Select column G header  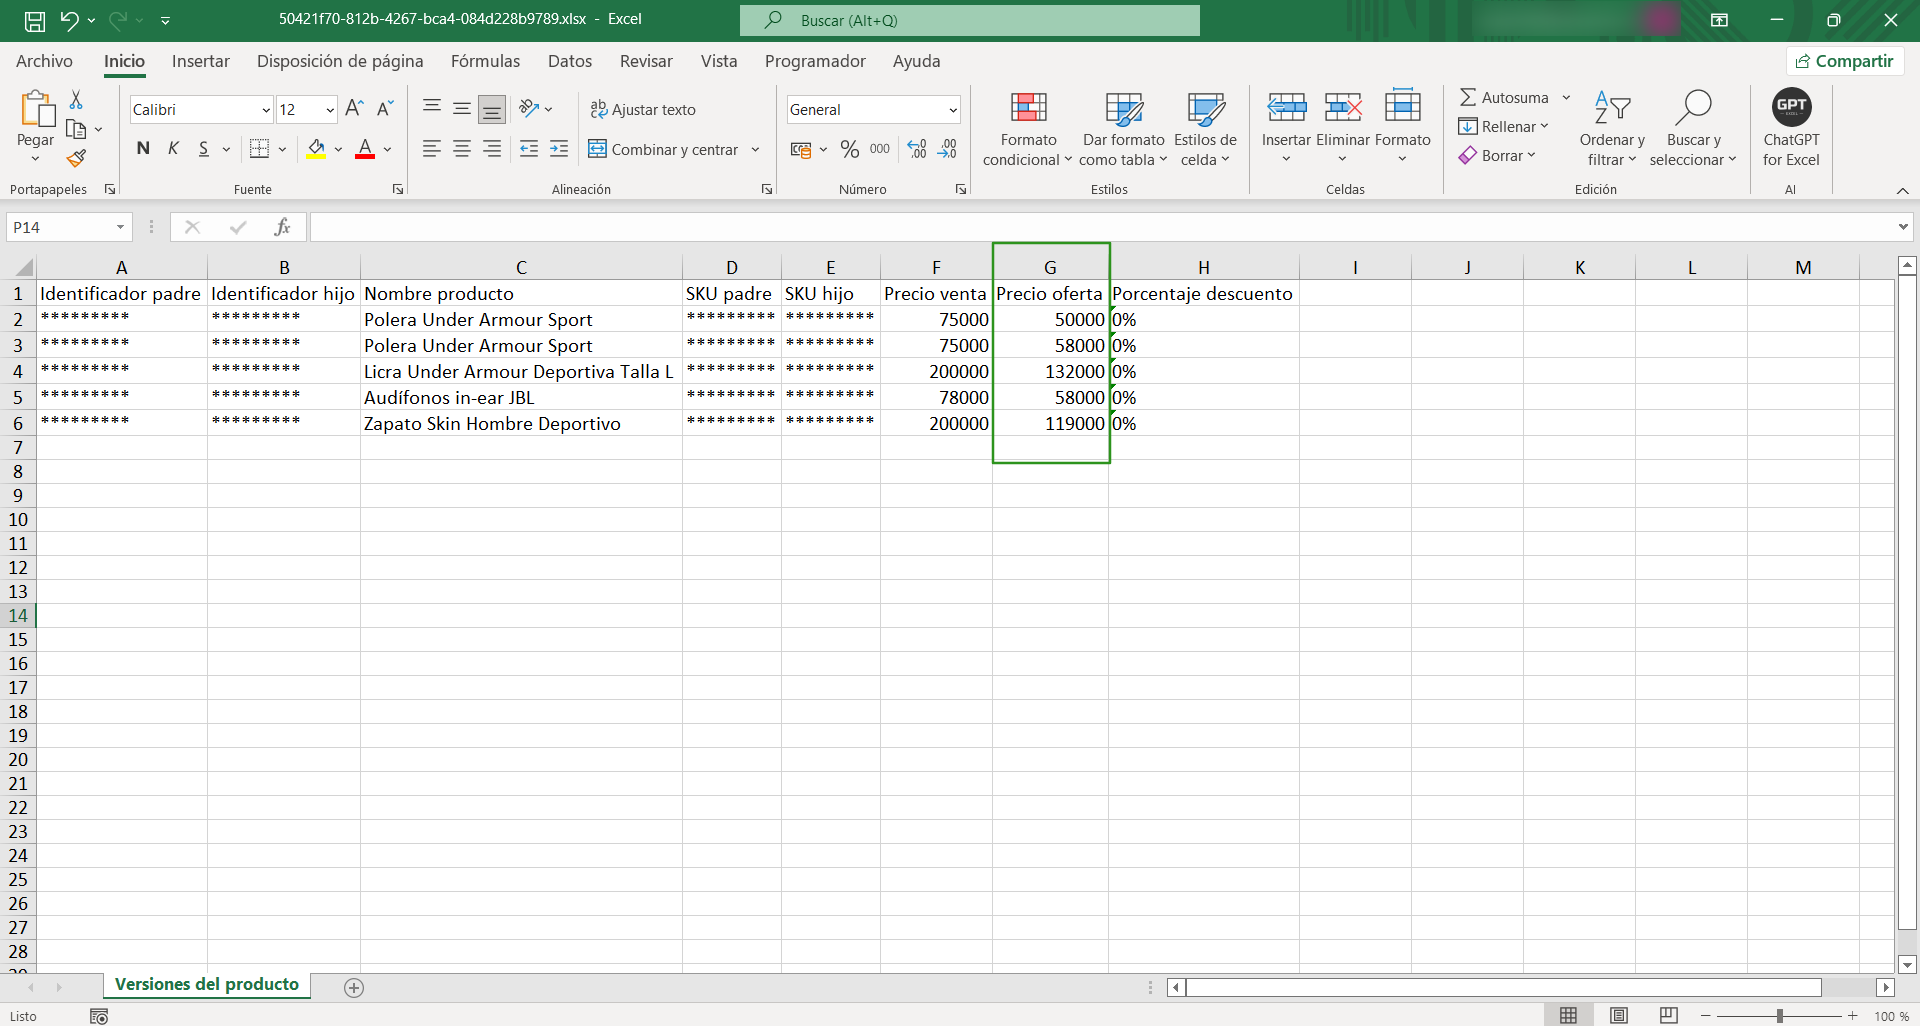(1050, 267)
